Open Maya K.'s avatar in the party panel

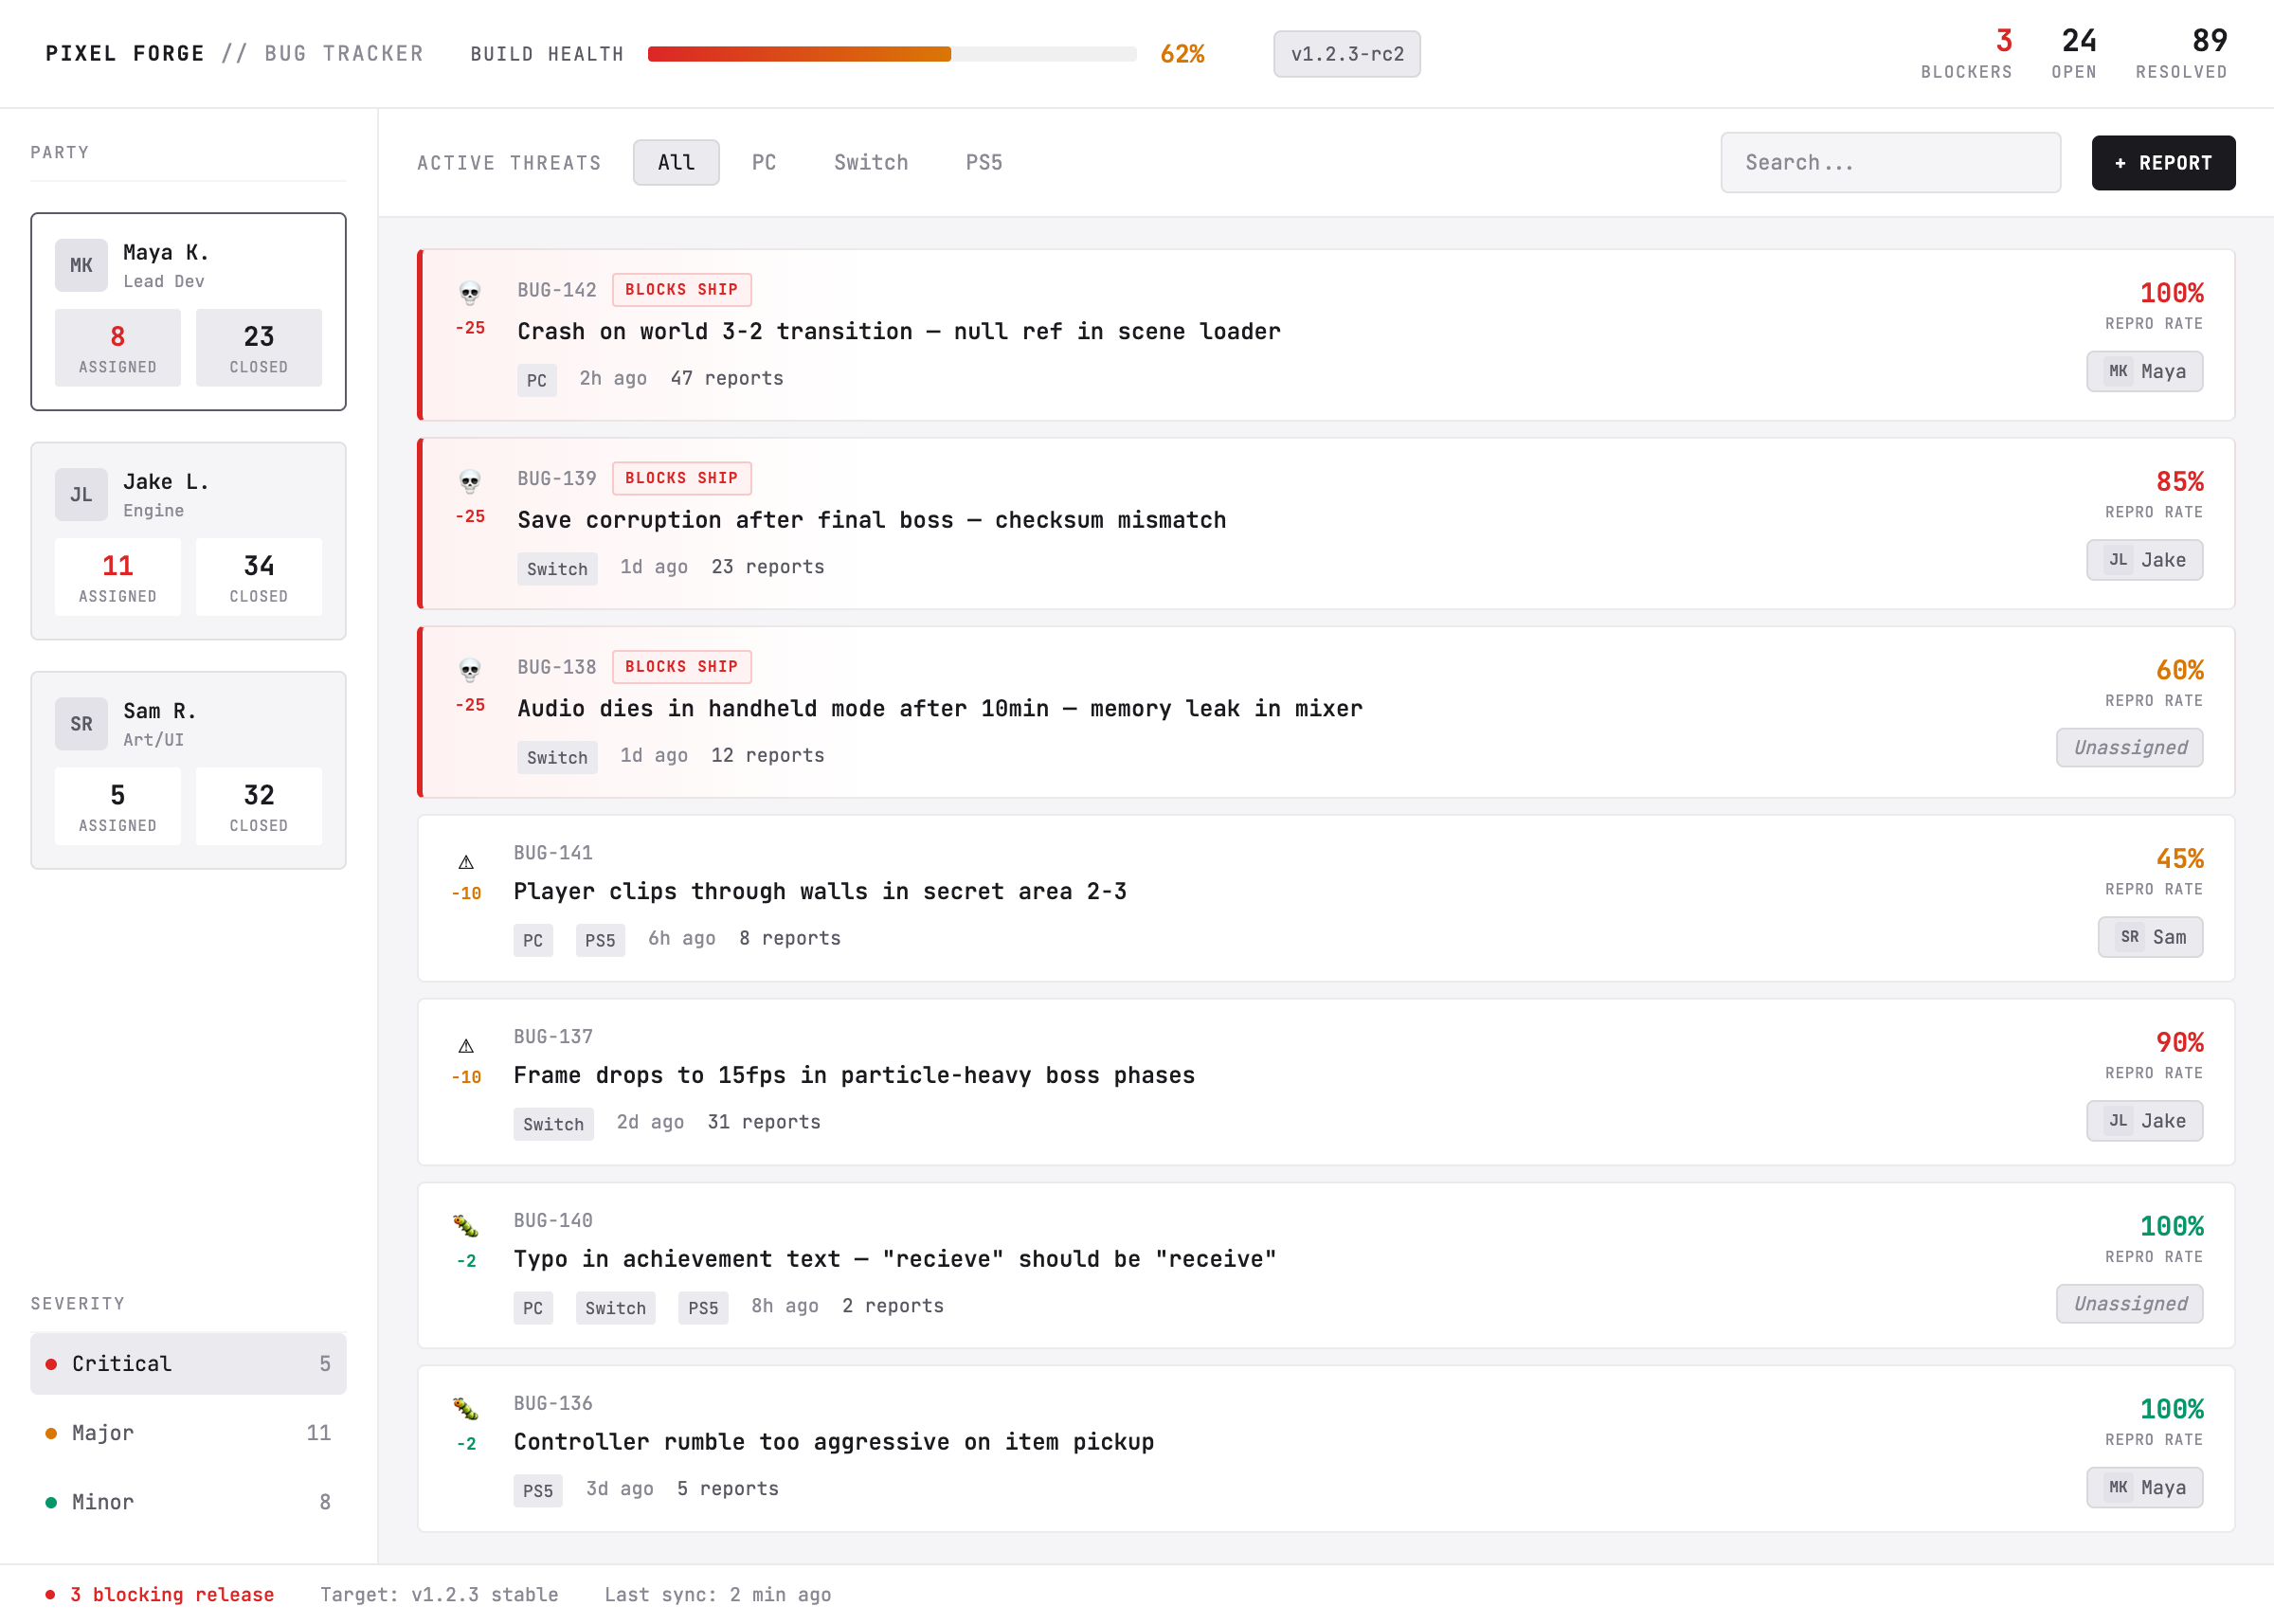pos(81,265)
